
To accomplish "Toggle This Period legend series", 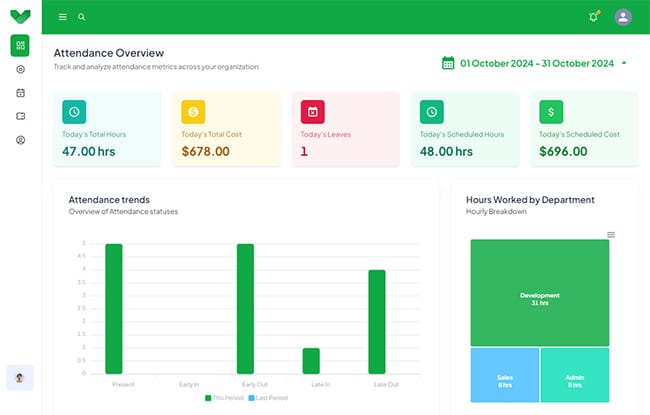I will (x=226, y=397).
